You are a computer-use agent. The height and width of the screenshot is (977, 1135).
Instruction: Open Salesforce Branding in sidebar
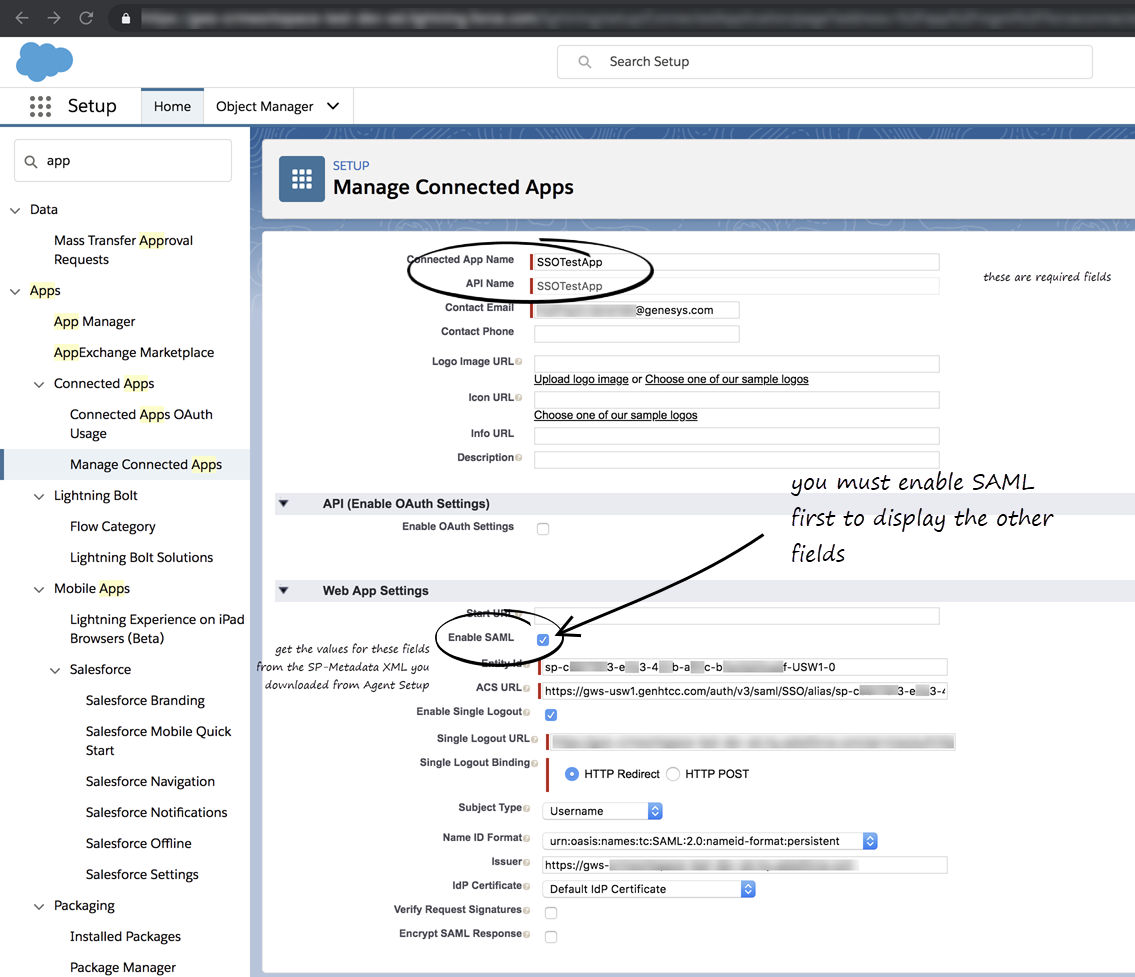(x=145, y=701)
